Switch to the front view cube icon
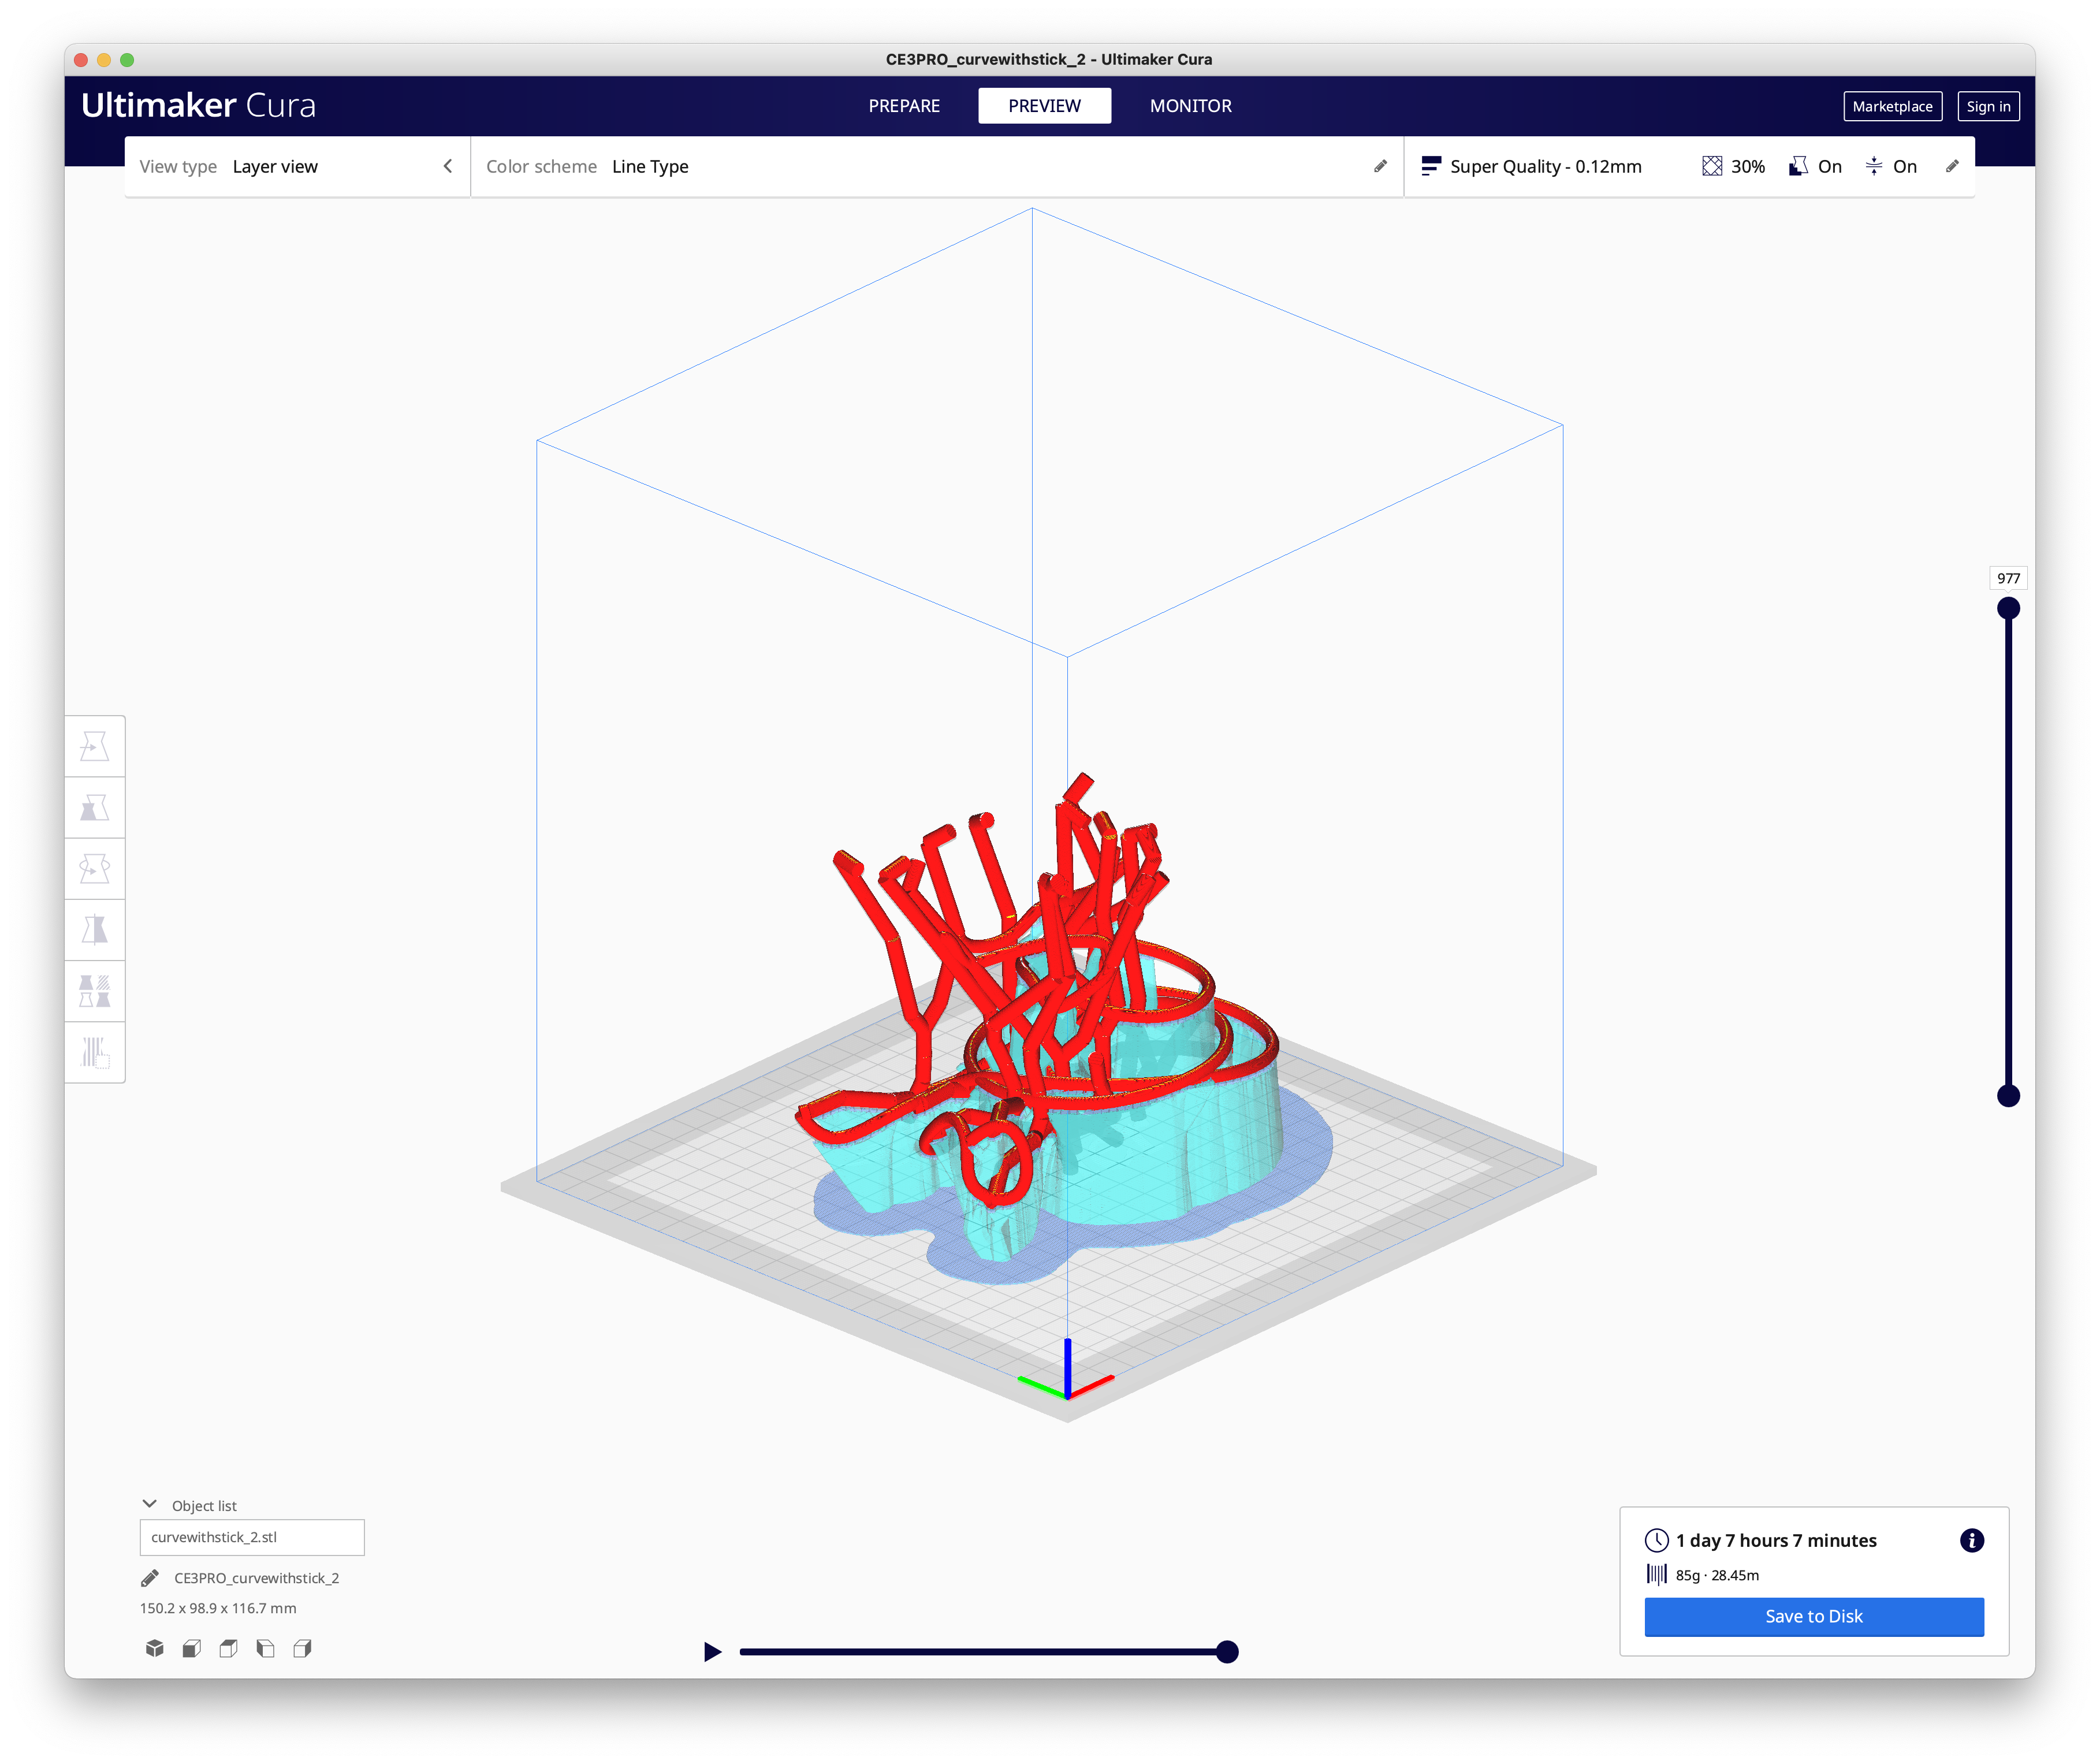The width and height of the screenshot is (2100, 1764). (192, 1648)
